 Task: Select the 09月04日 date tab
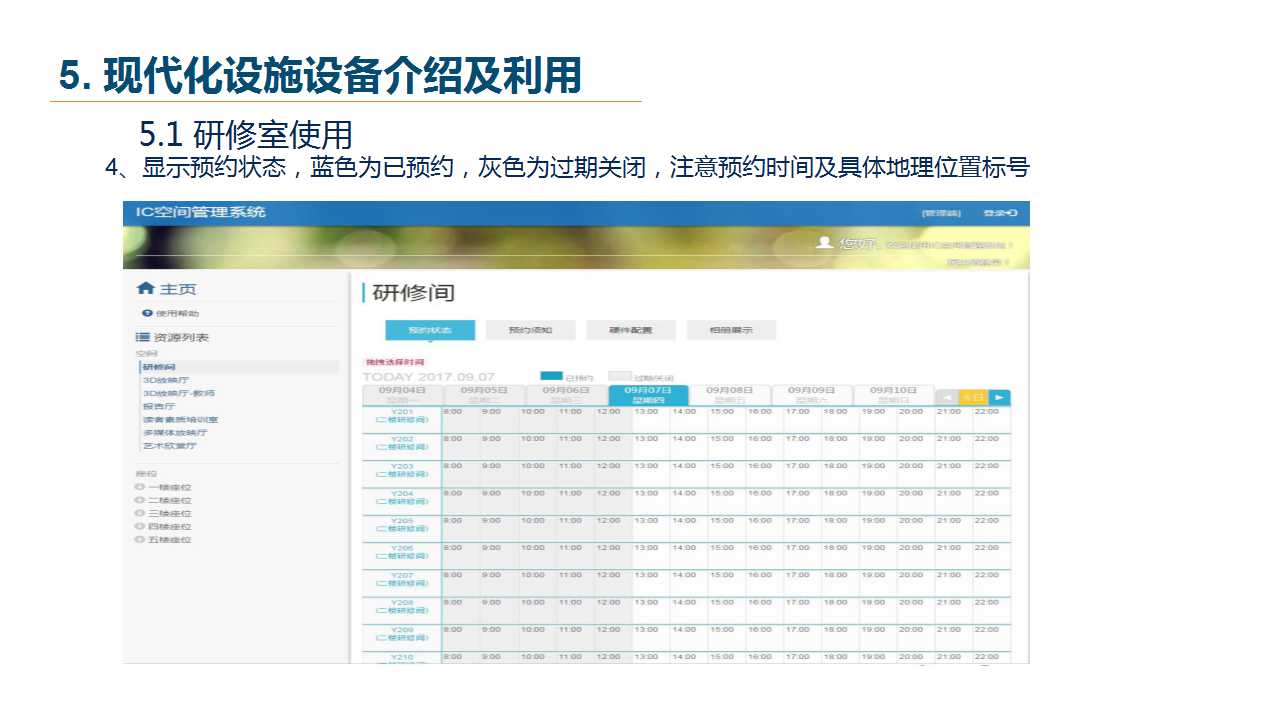pyautogui.click(x=402, y=395)
